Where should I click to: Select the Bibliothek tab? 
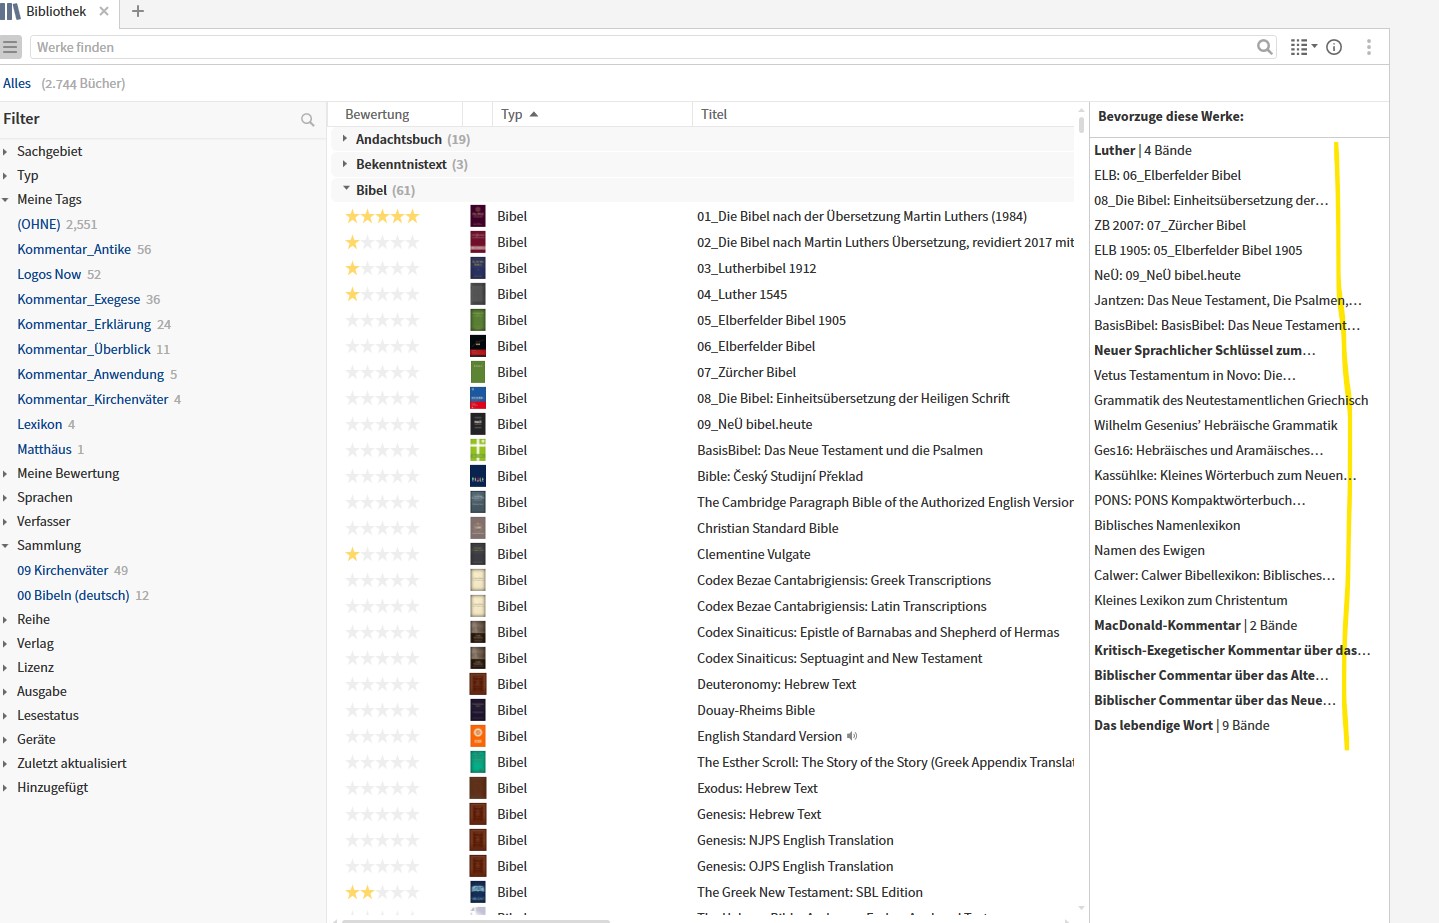click(56, 12)
